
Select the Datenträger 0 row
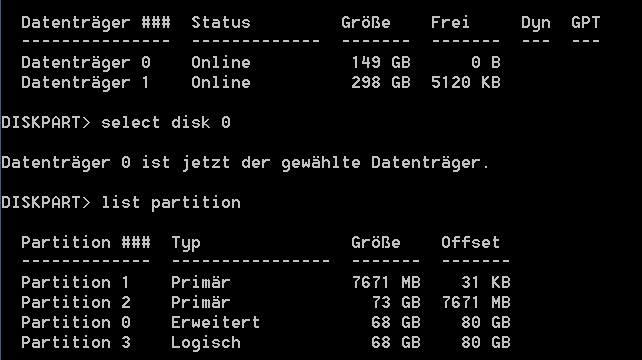pos(261,62)
